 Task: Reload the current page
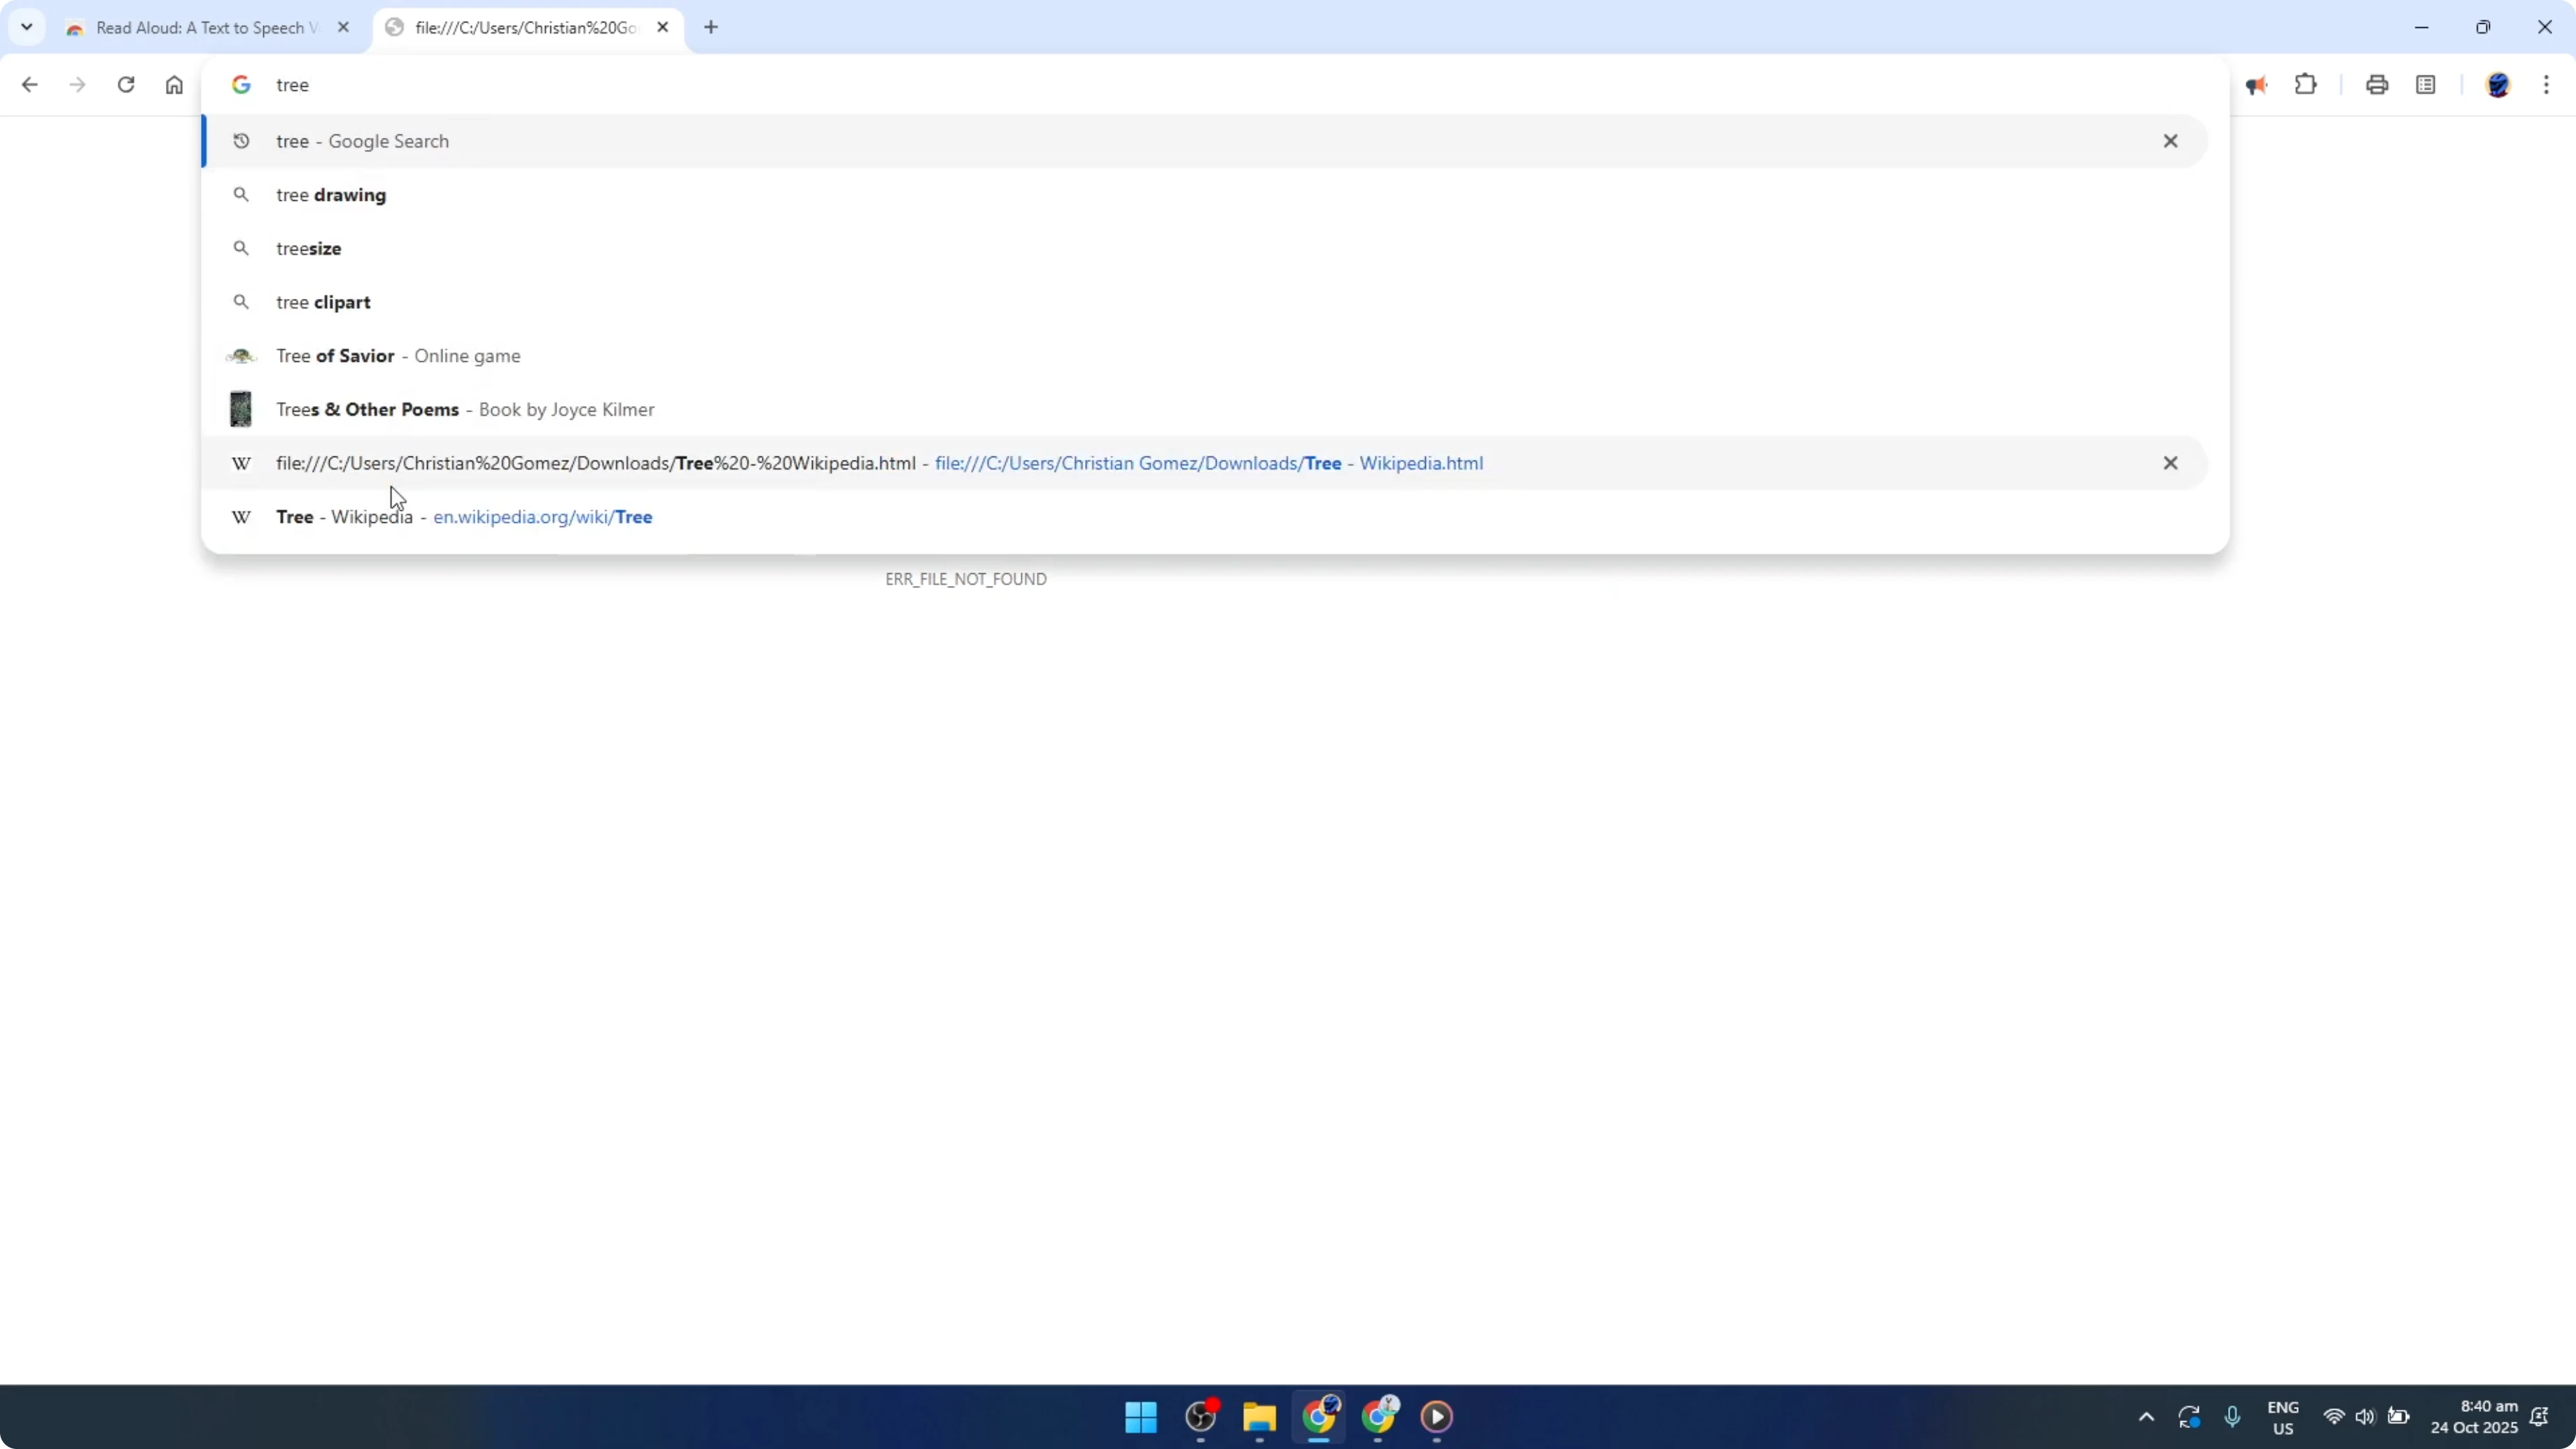(x=126, y=85)
